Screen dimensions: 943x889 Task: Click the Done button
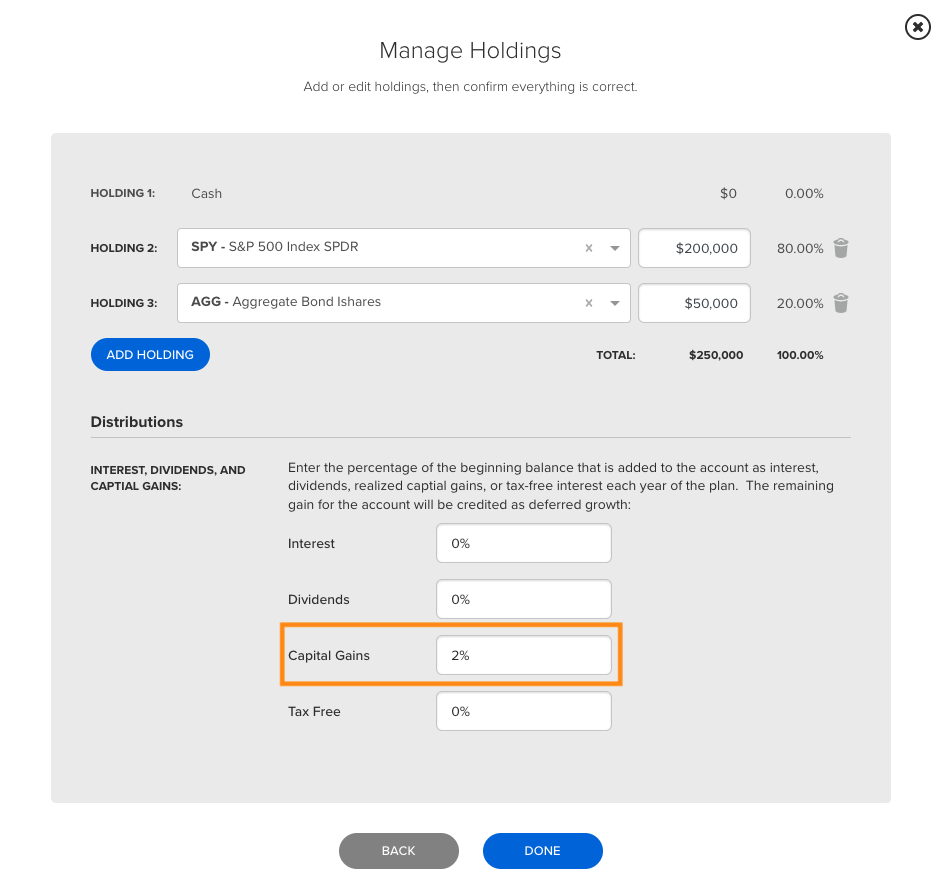tap(542, 851)
